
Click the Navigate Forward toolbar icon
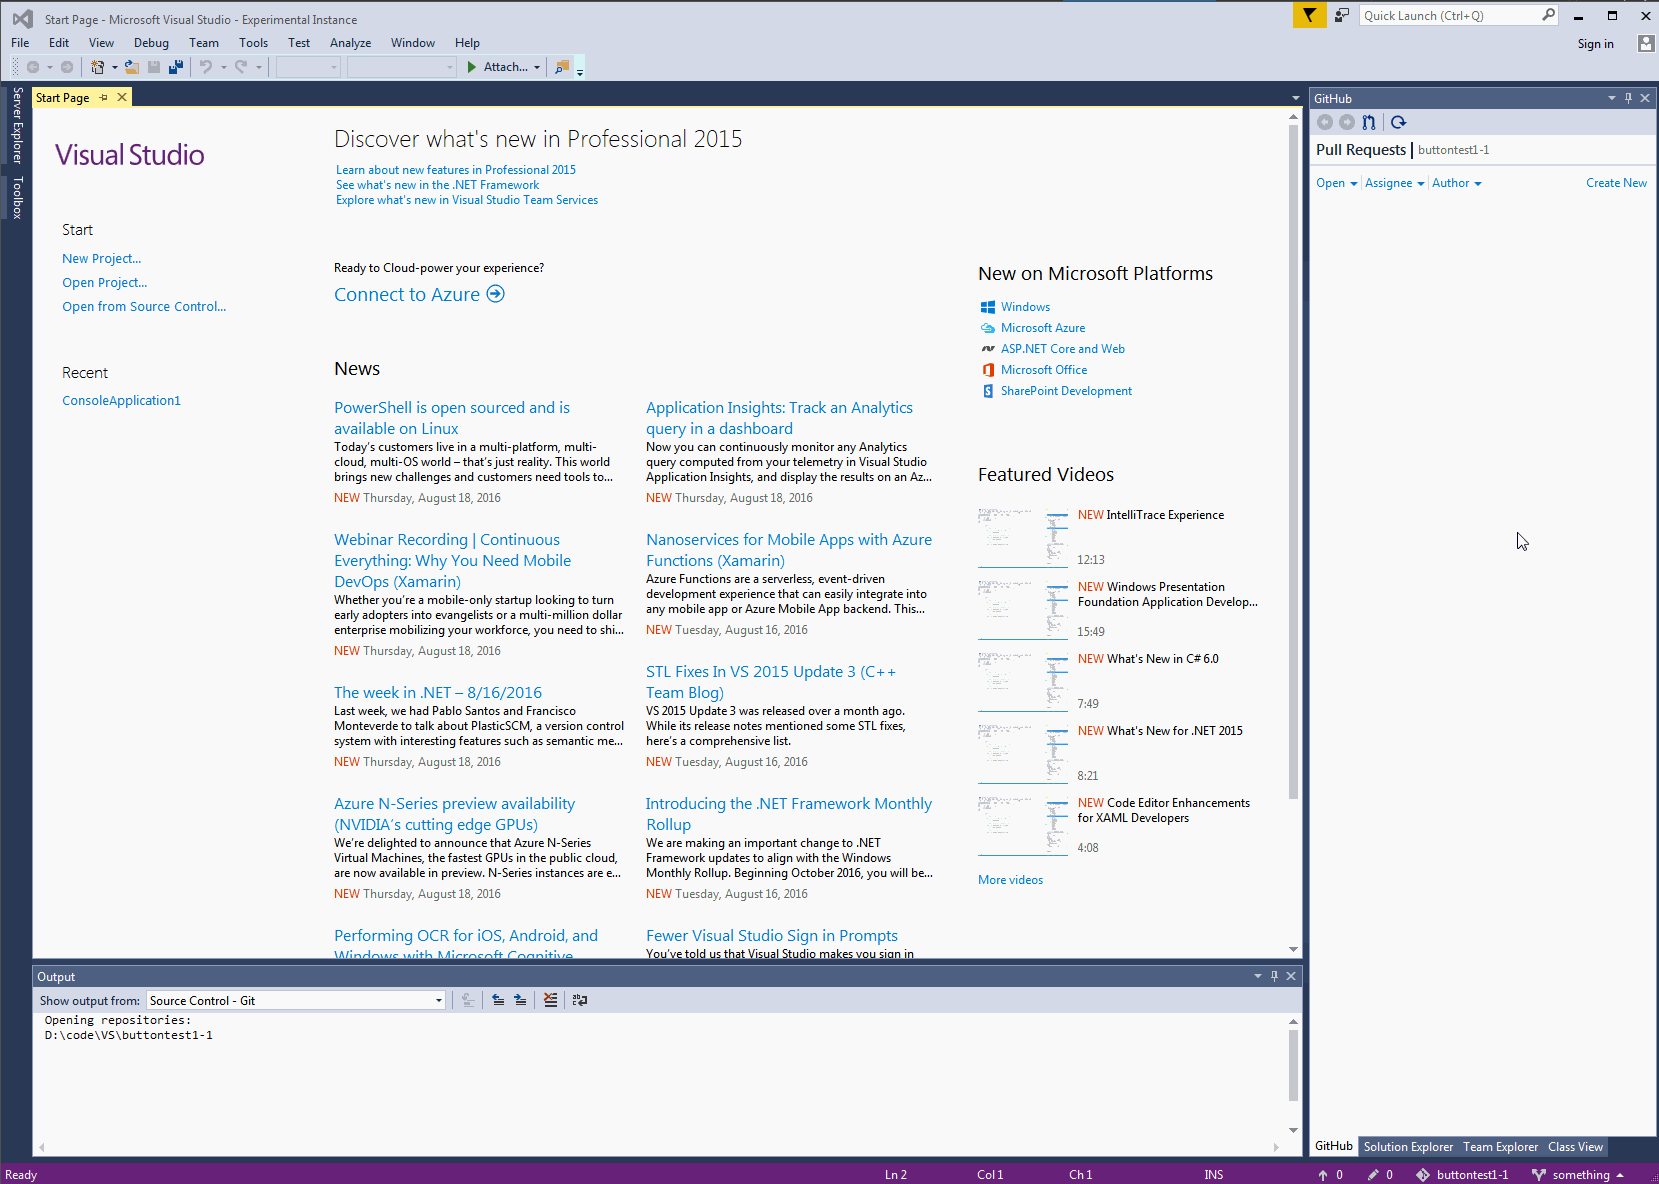pyautogui.click(x=67, y=67)
